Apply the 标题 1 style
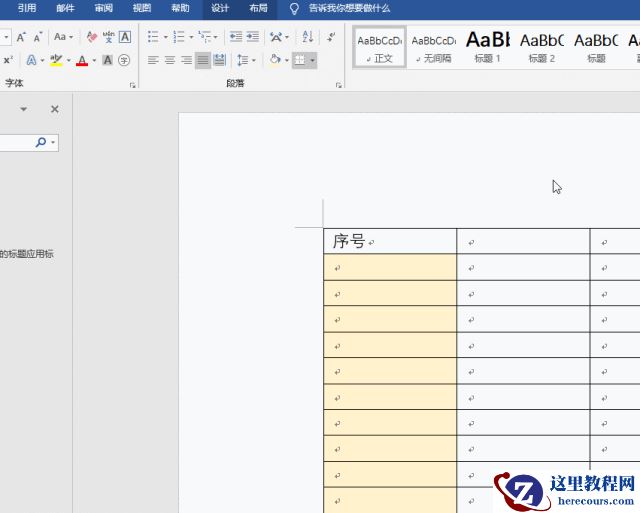This screenshot has width=640, height=513. pos(487,48)
